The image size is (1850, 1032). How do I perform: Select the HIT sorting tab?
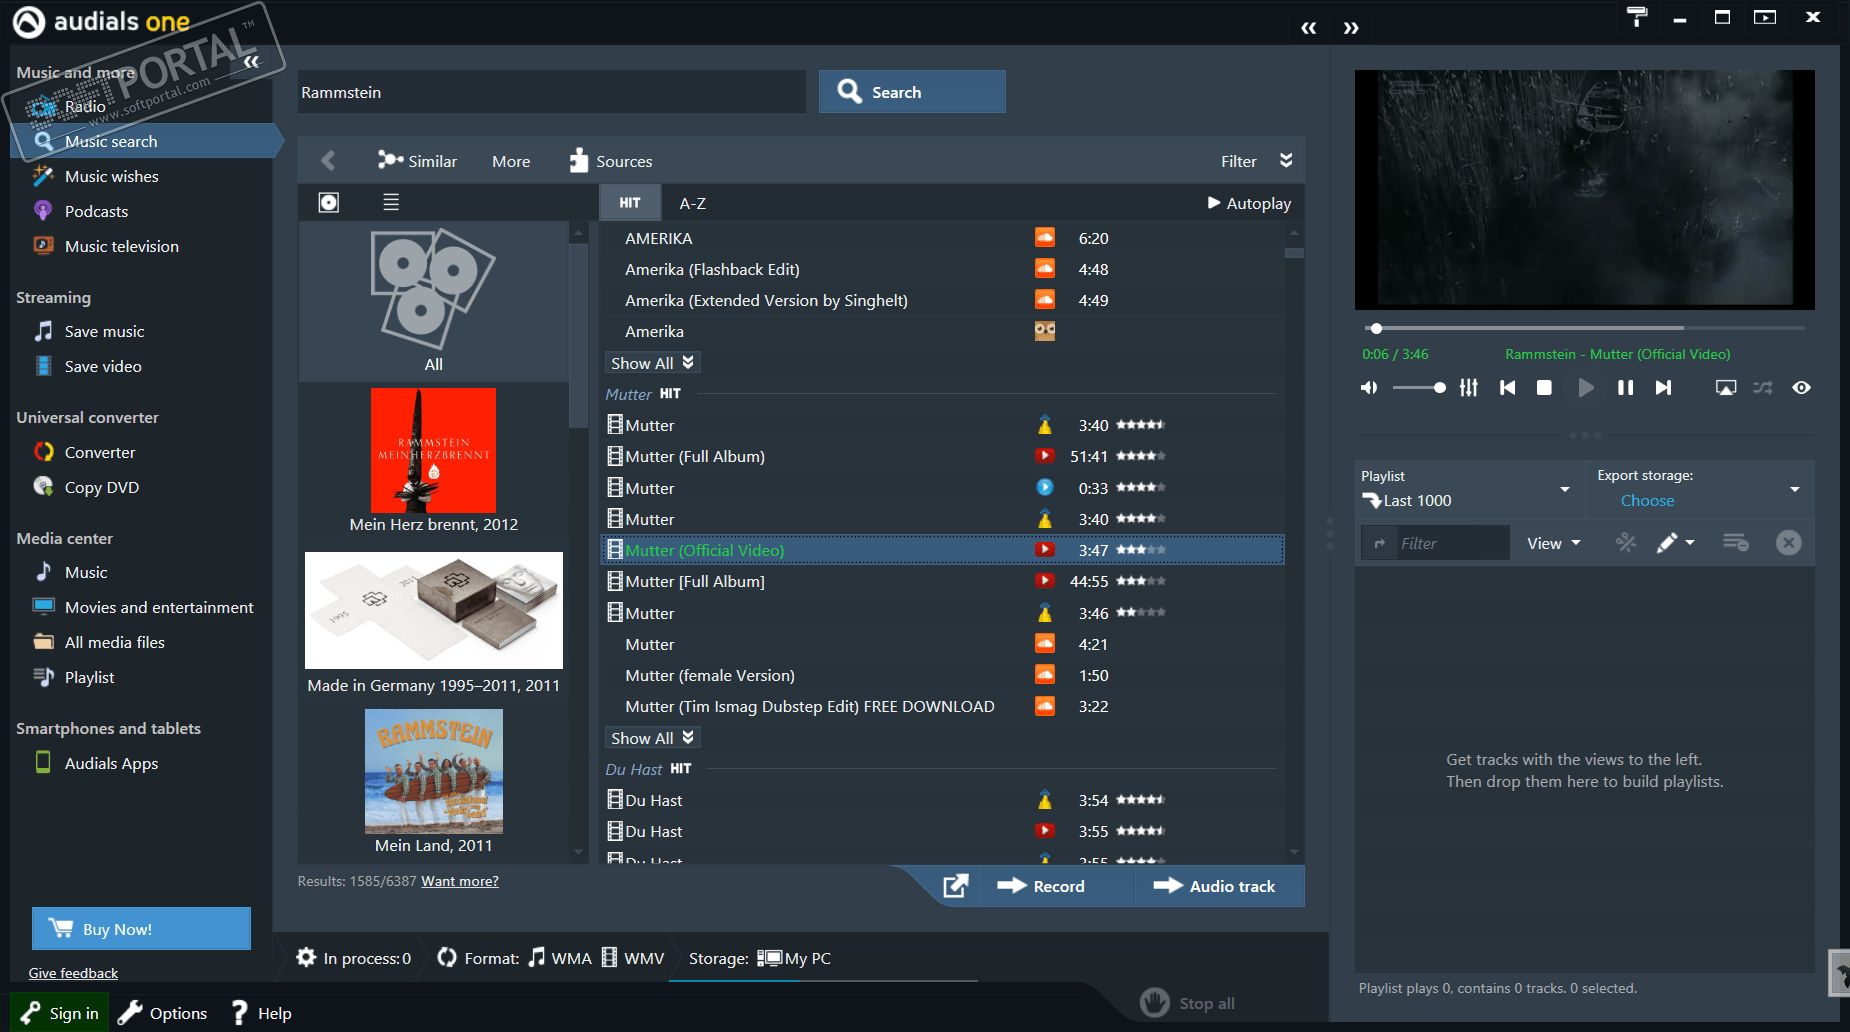[630, 203]
